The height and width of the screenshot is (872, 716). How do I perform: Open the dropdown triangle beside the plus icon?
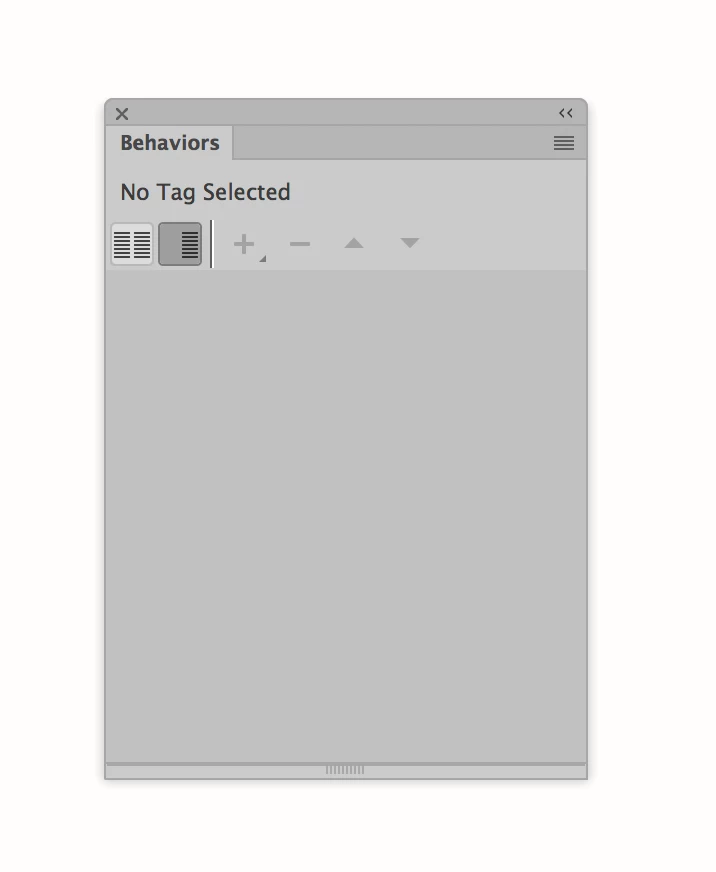(x=263, y=258)
